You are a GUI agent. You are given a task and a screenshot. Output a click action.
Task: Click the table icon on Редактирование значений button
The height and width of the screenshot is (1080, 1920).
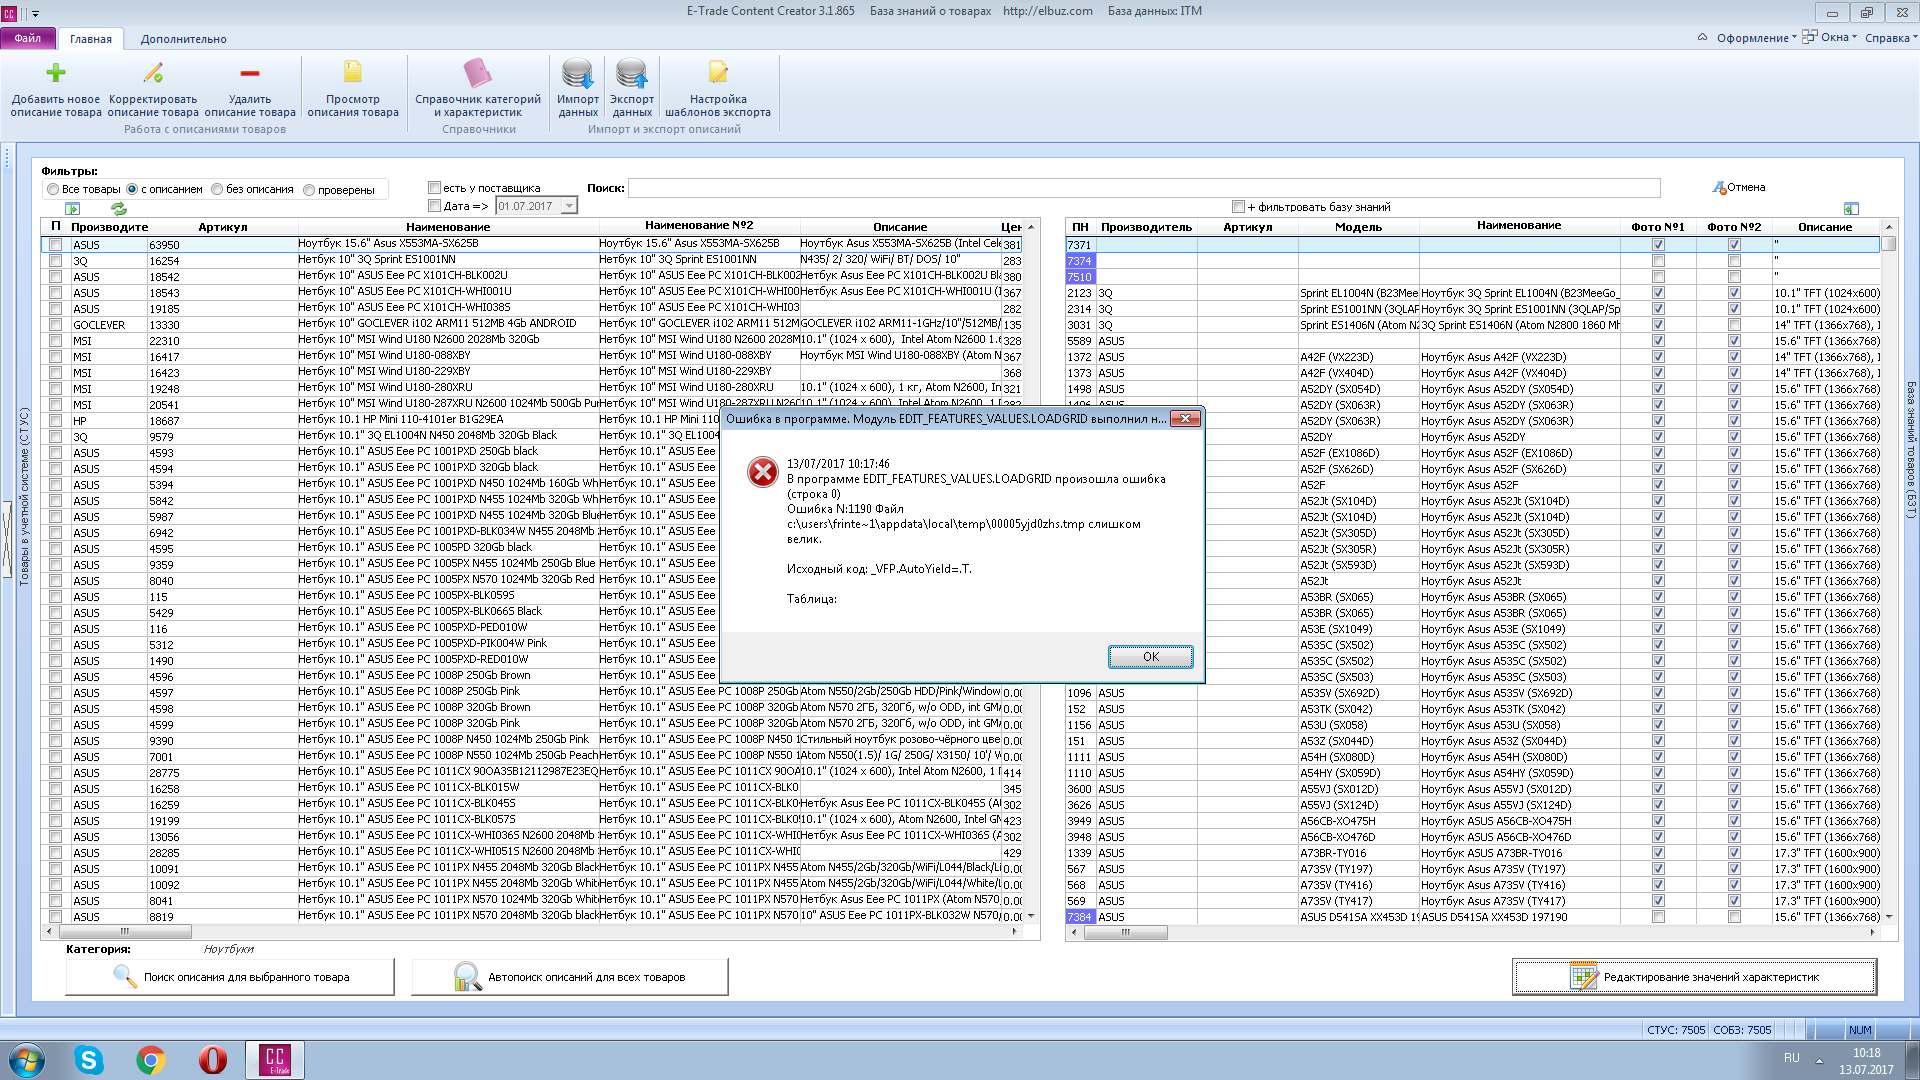1583,977
